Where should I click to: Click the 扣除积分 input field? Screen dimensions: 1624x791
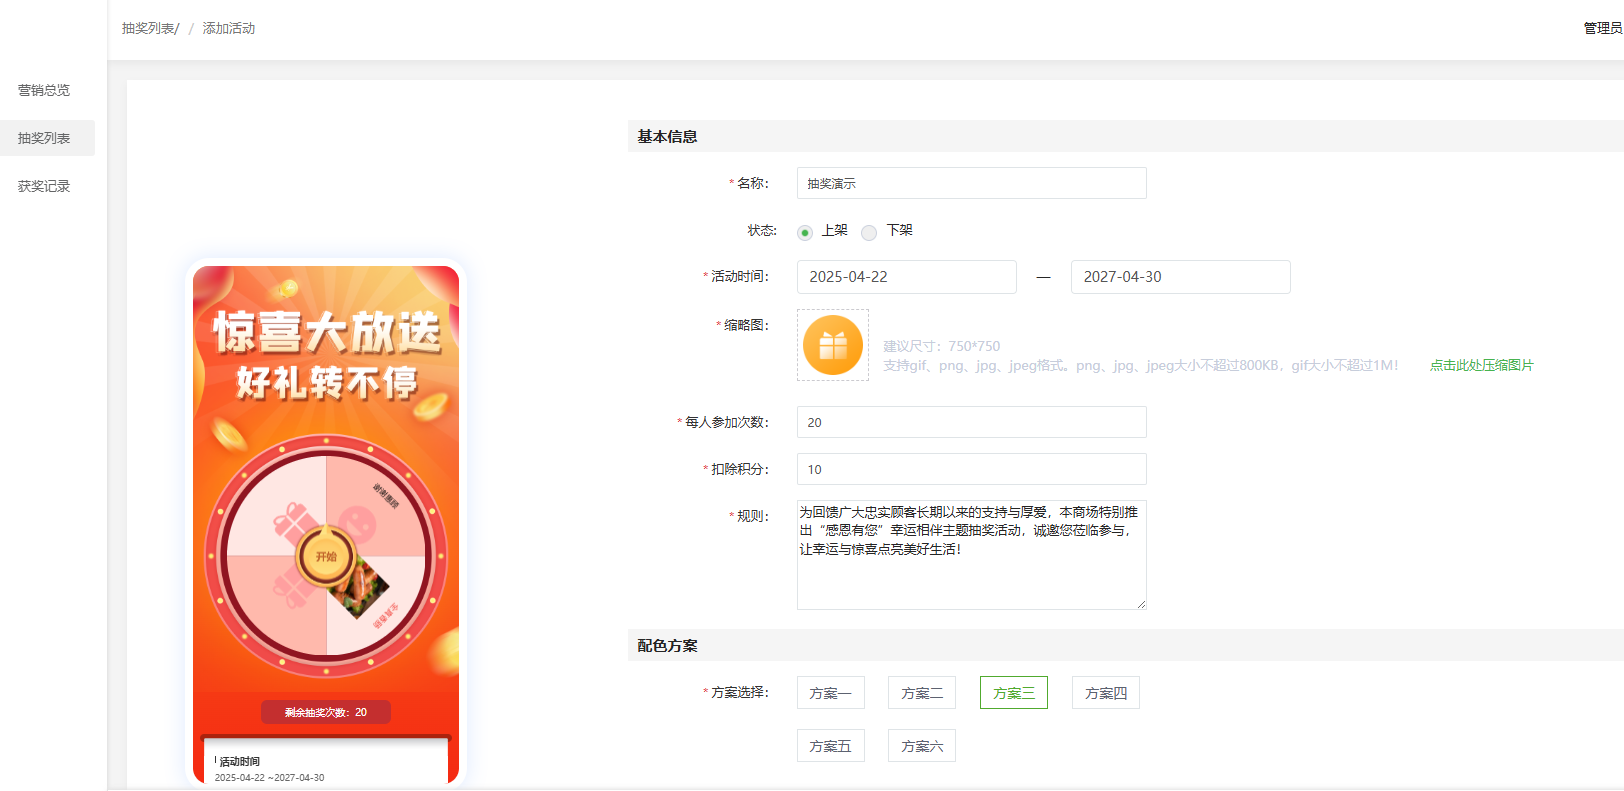[x=971, y=469]
